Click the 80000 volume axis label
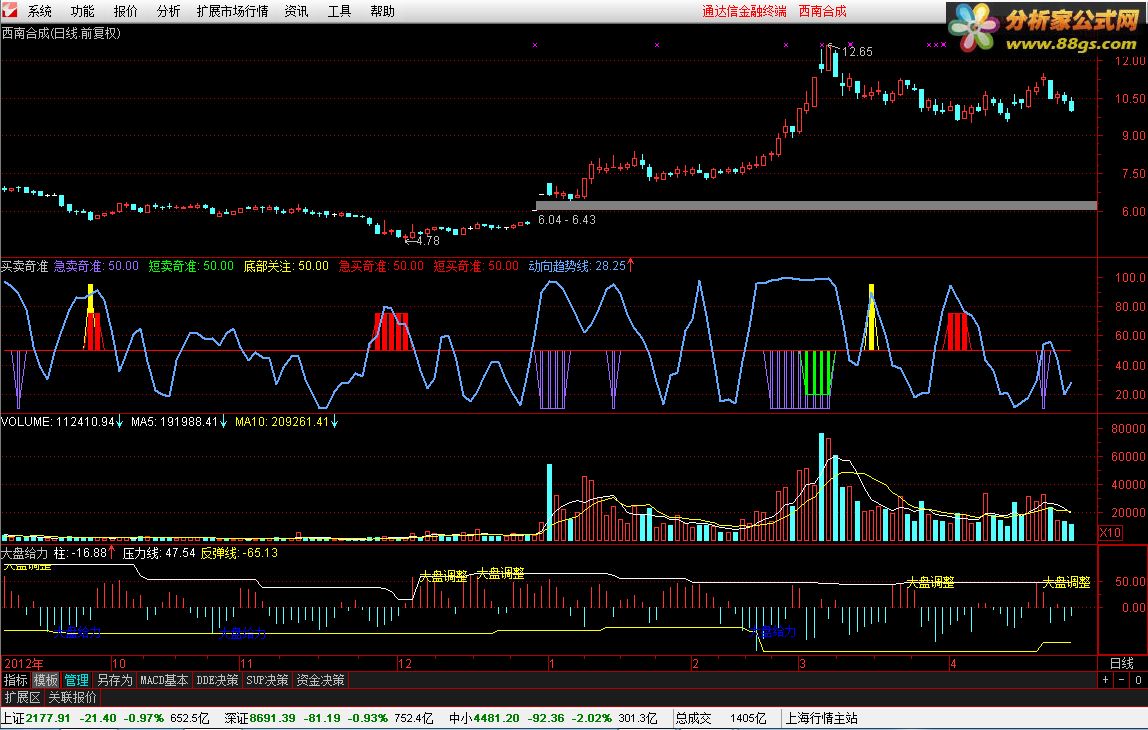Image resolution: width=1148 pixels, height=730 pixels. (x=1128, y=428)
